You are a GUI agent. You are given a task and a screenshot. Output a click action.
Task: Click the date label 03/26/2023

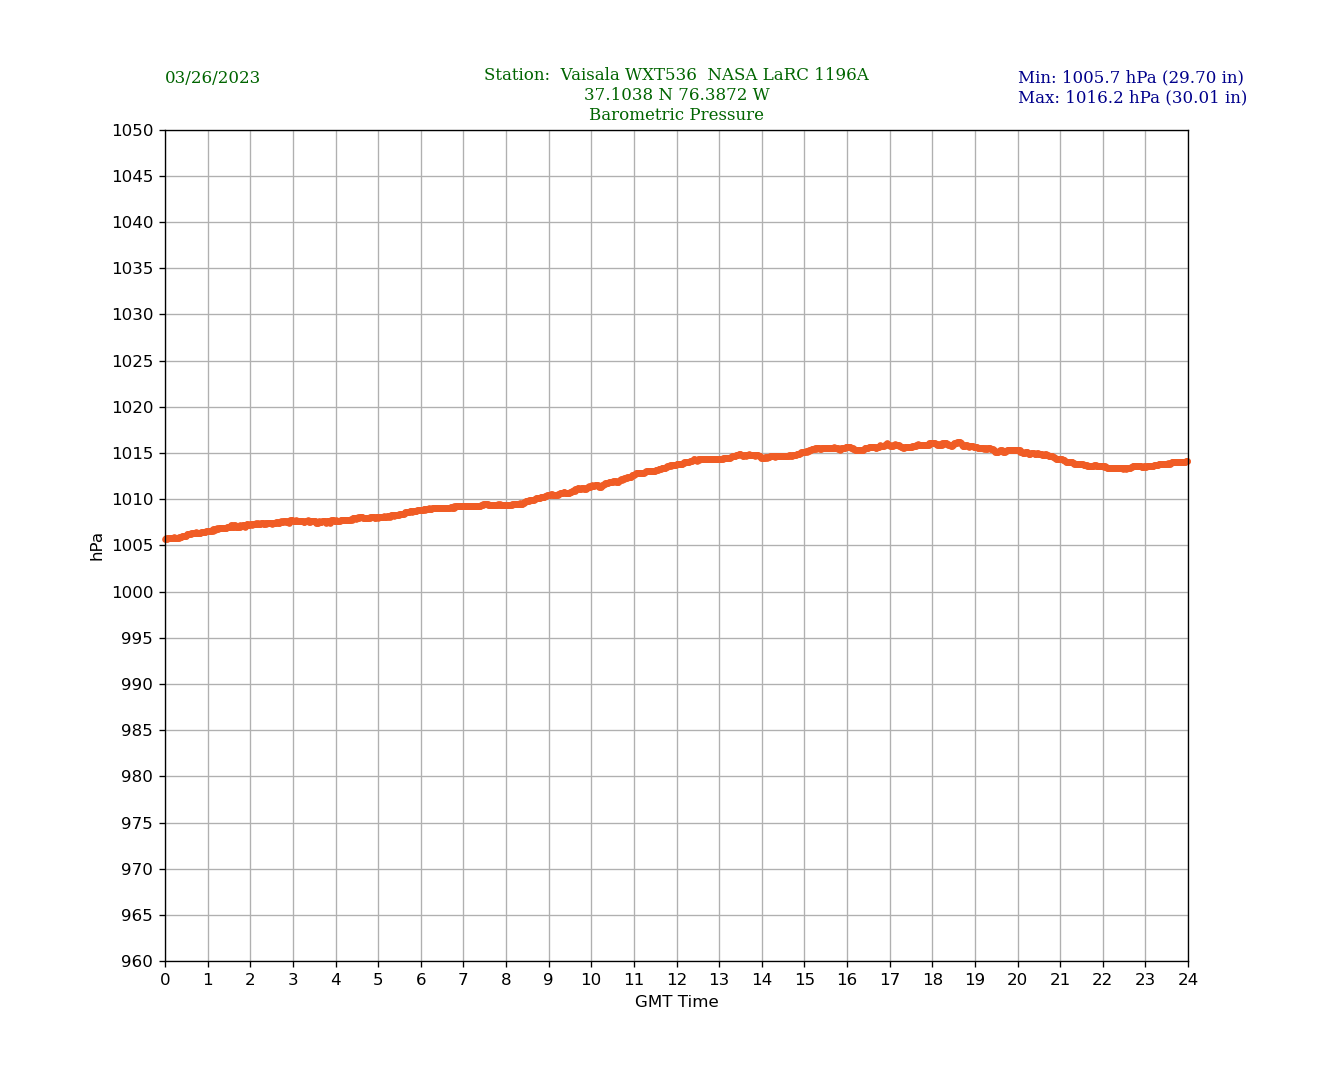point(212,78)
